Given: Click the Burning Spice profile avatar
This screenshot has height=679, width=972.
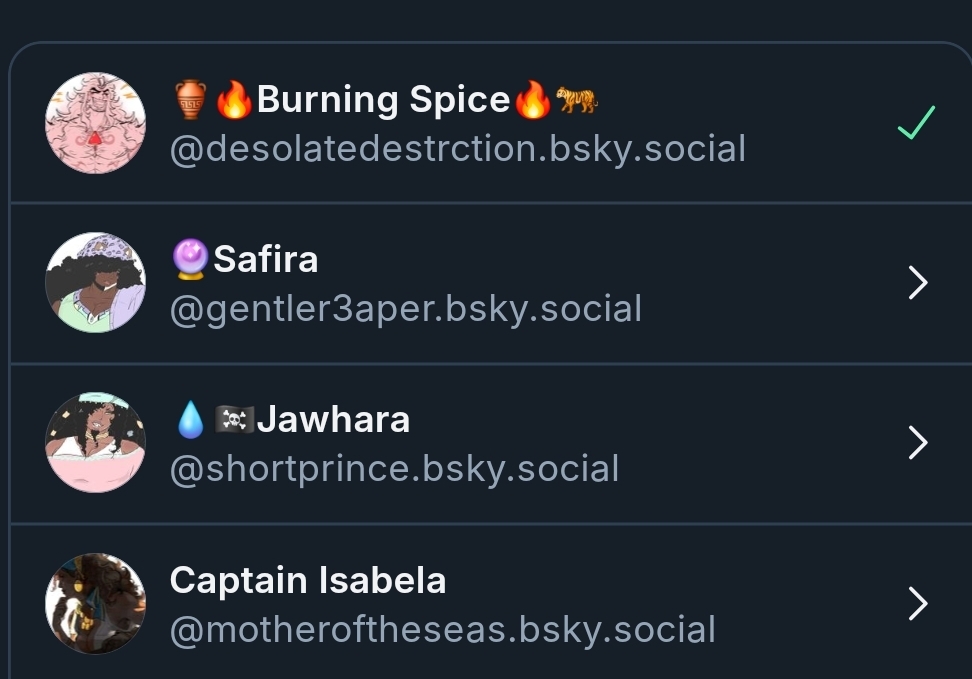Looking at the screenshot, I should 95,123.
